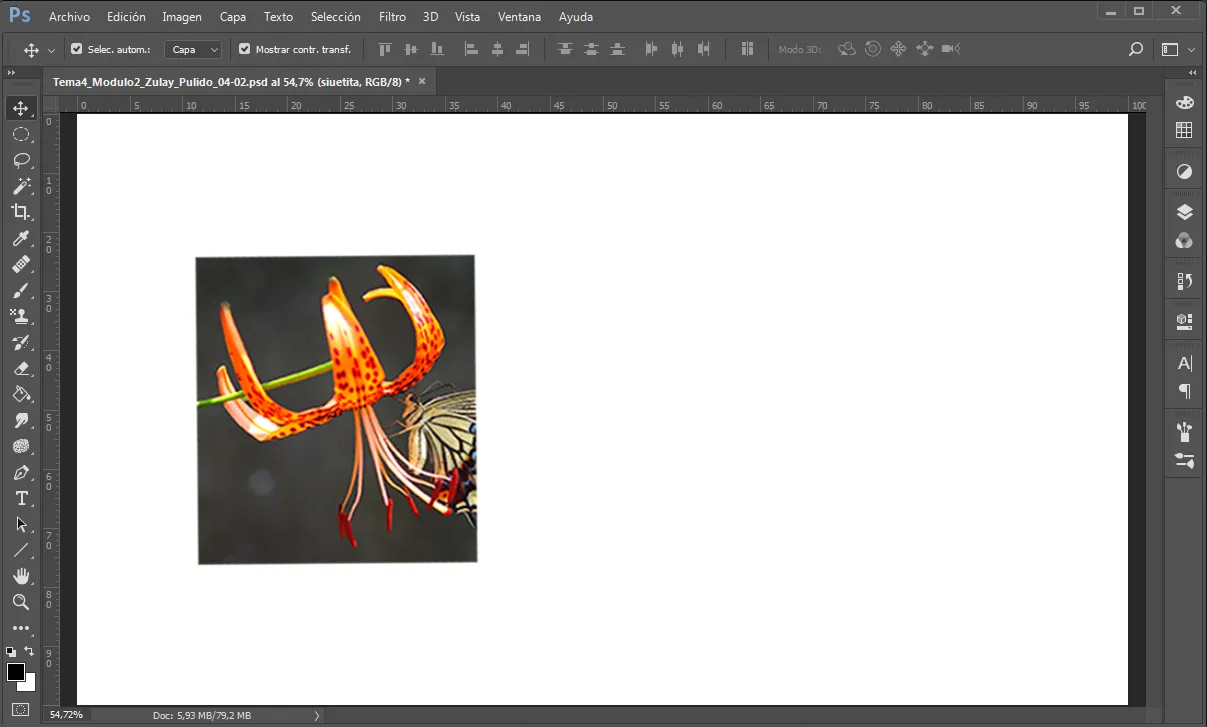
Task: Select the Elliptical Marquee tool
Action: (20, 134)
